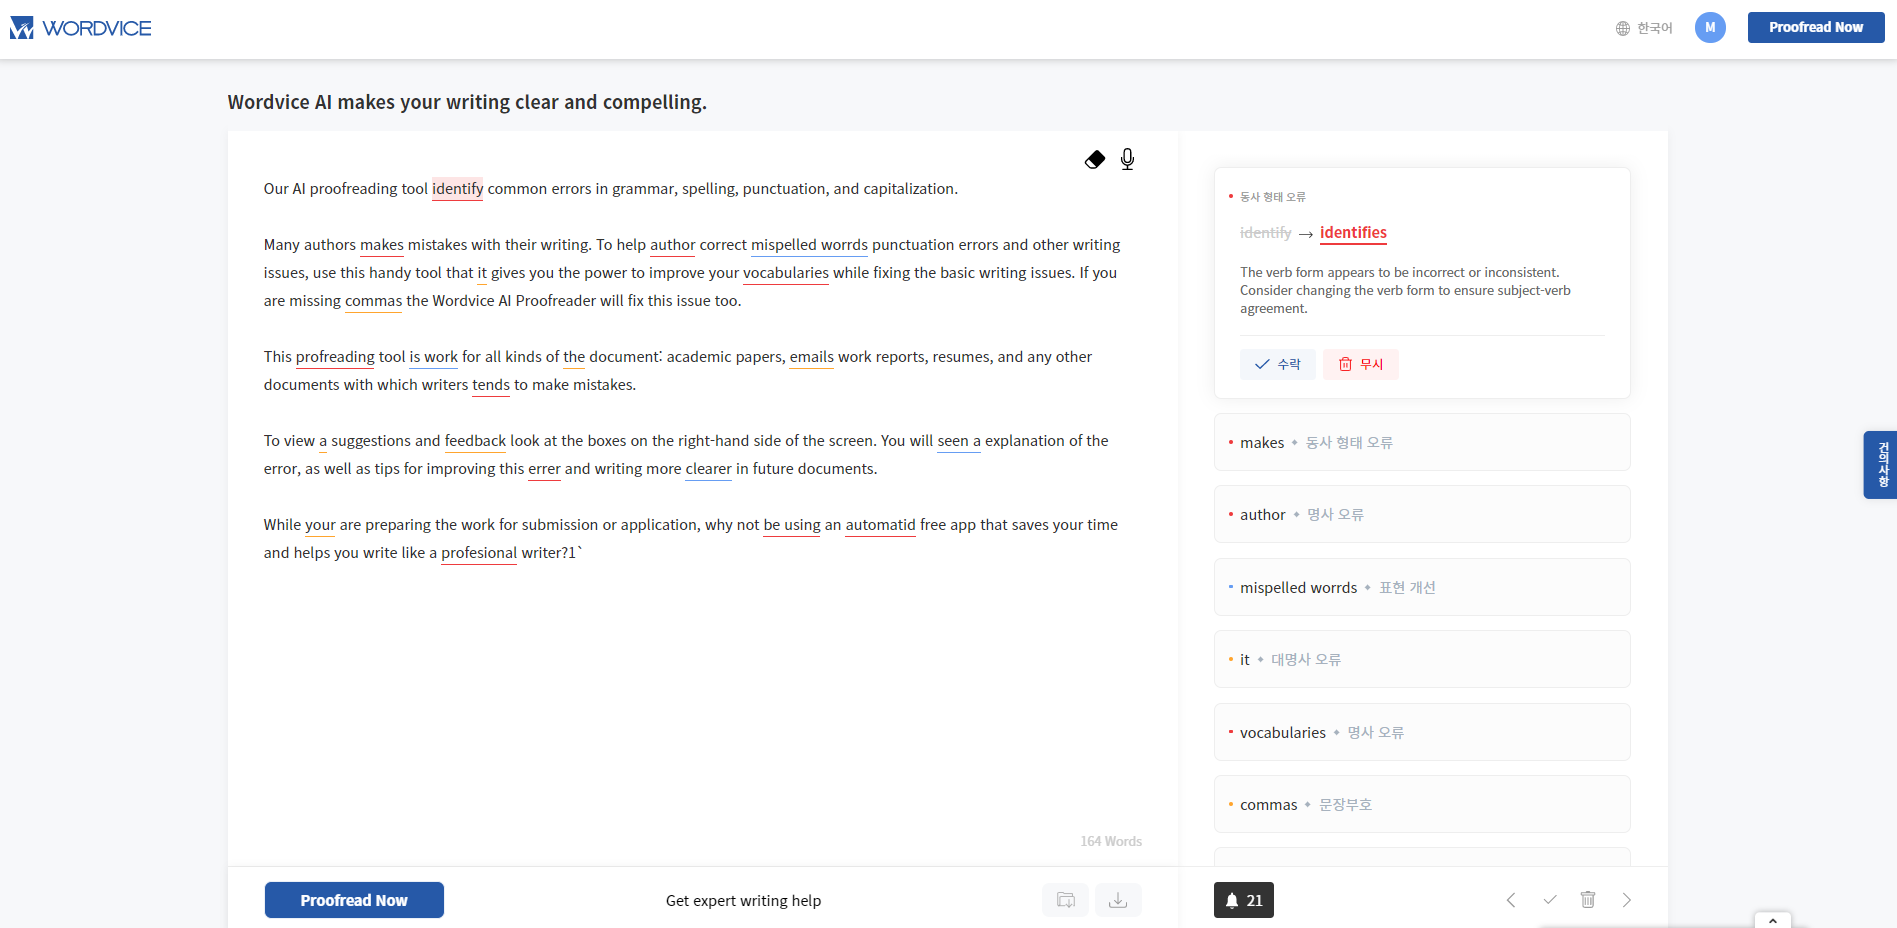The height and width of the screenshot is (928, 1897).
Task: Click the underlined word automatid
Action: [x=880, y=525]
